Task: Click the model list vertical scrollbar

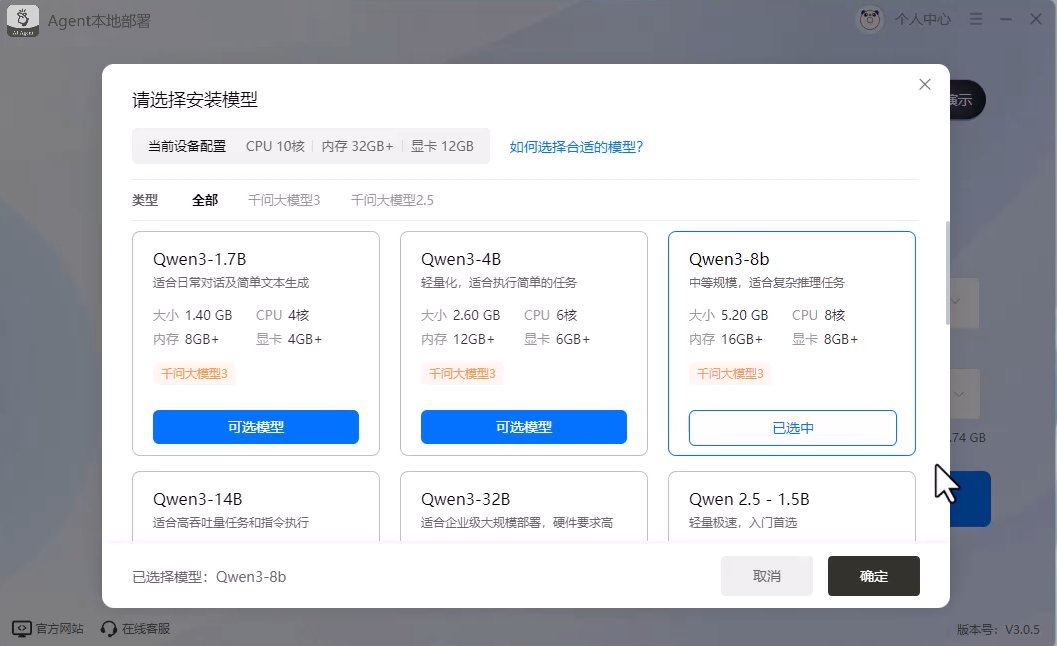Action: [948, 273]
